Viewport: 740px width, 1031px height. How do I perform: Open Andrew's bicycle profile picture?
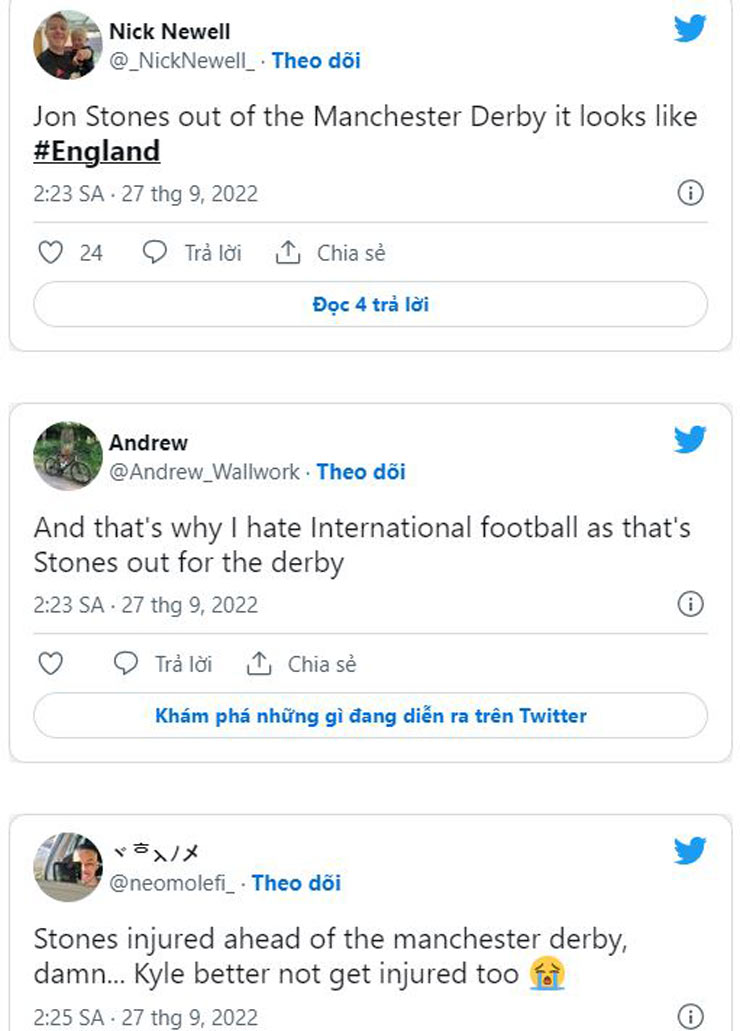click(68, 456)
